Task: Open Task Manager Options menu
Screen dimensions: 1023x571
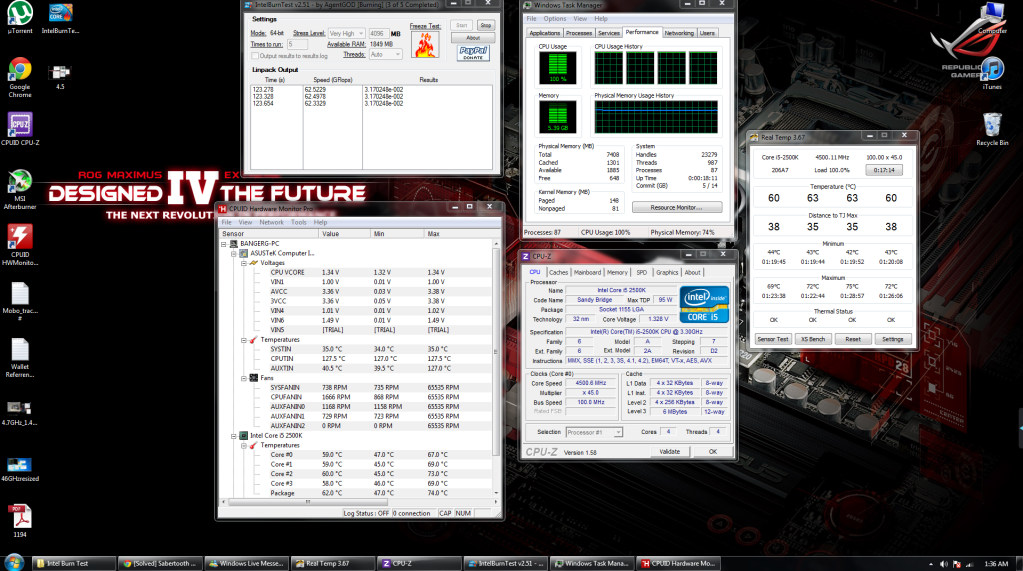Action: point(555,19)
